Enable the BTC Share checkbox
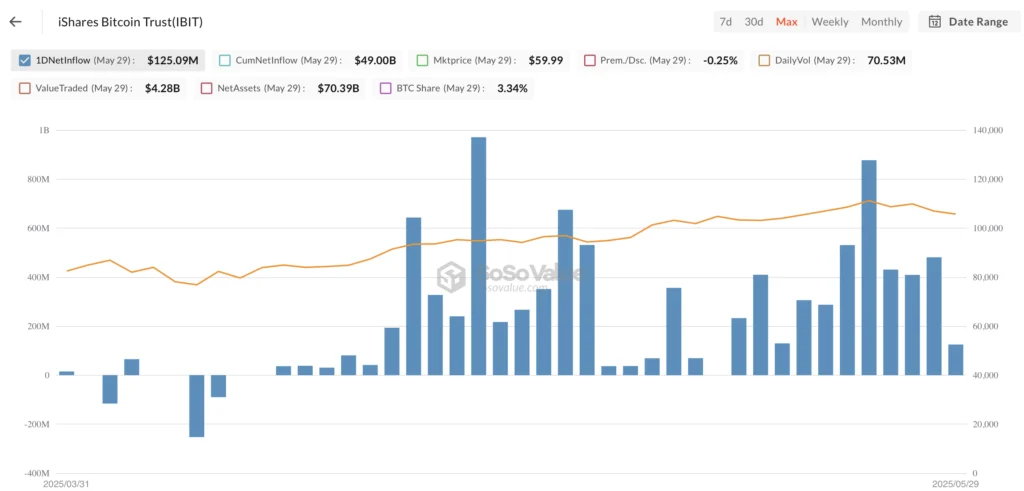Image resolution: width=1024 pixels, height=491 pixels. 385,88
